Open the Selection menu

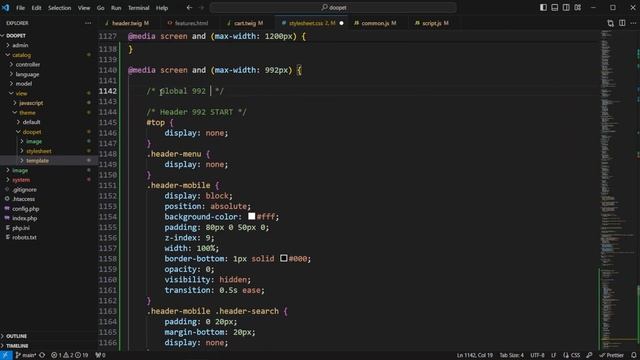point(60,8)
